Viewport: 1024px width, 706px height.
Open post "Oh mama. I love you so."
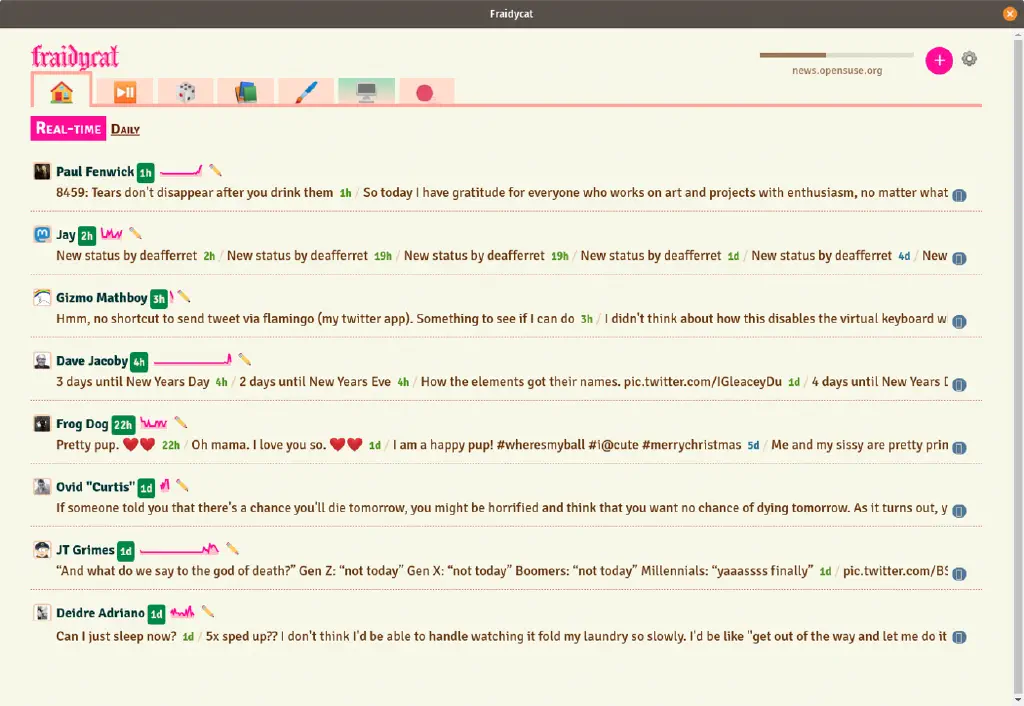point(277,445)
